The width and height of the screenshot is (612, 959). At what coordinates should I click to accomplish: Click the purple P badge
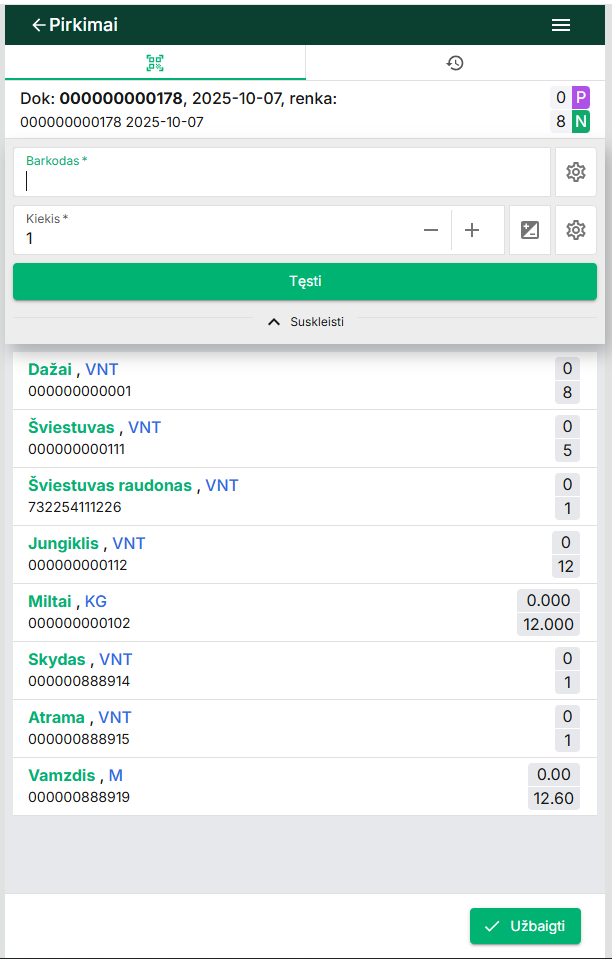click(581, 97)
